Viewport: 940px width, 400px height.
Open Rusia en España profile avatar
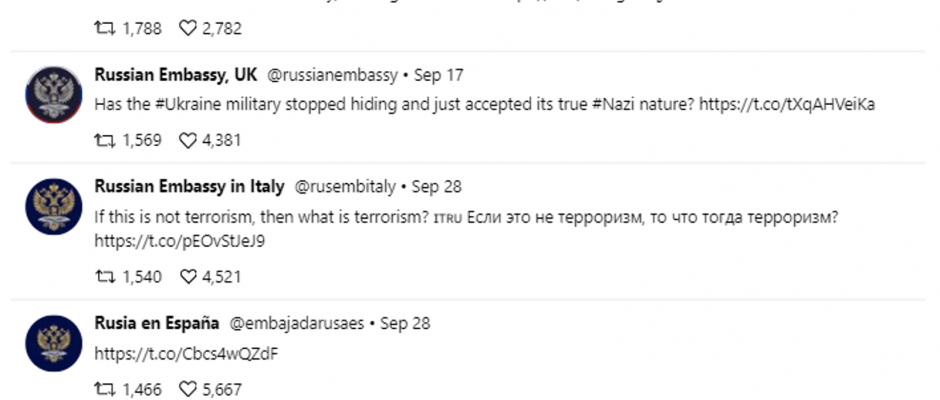pyautogui.click(x=54, y=343)
